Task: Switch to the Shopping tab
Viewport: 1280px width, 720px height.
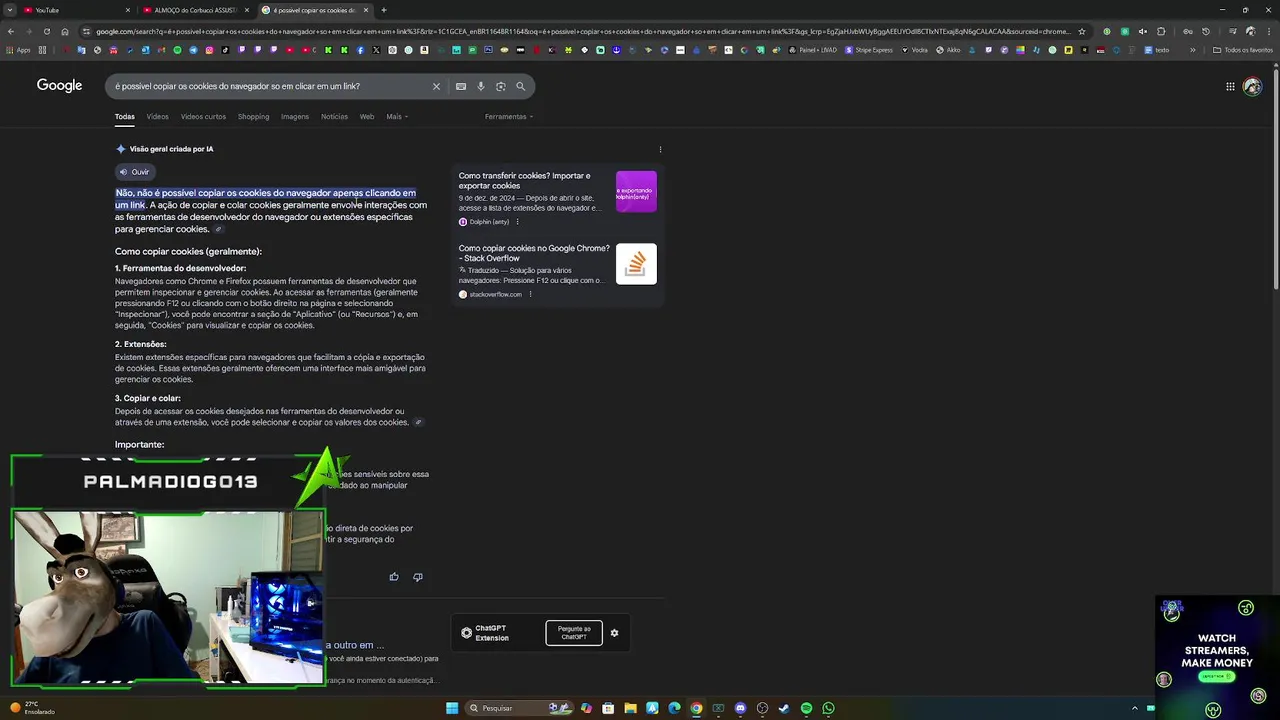Action: pos(253,117)
